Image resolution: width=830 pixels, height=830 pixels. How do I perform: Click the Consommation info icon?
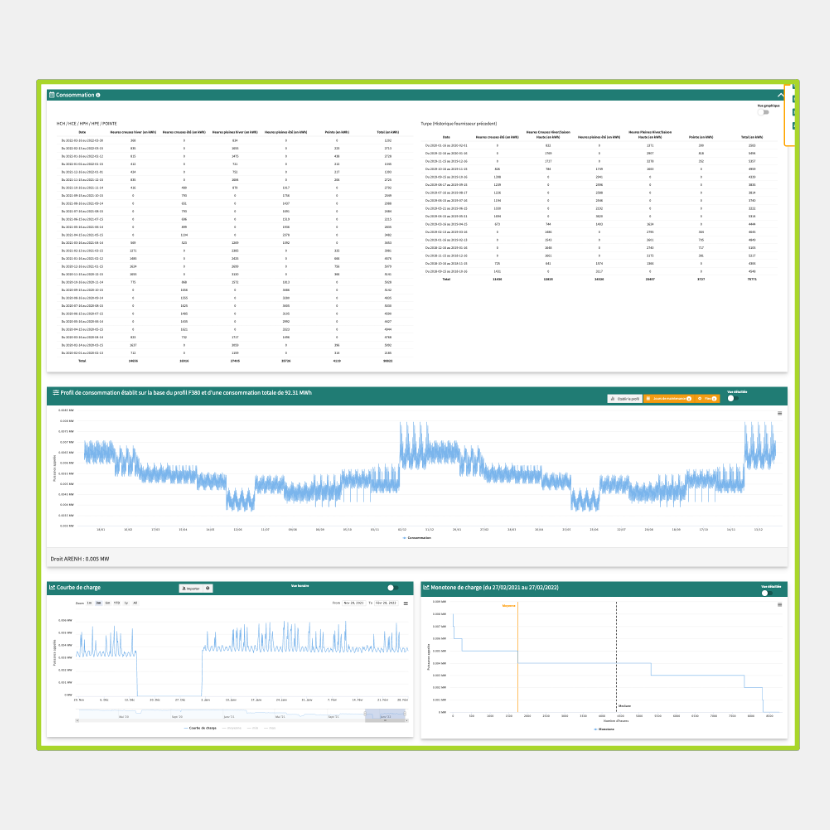[x=98, y=94]
